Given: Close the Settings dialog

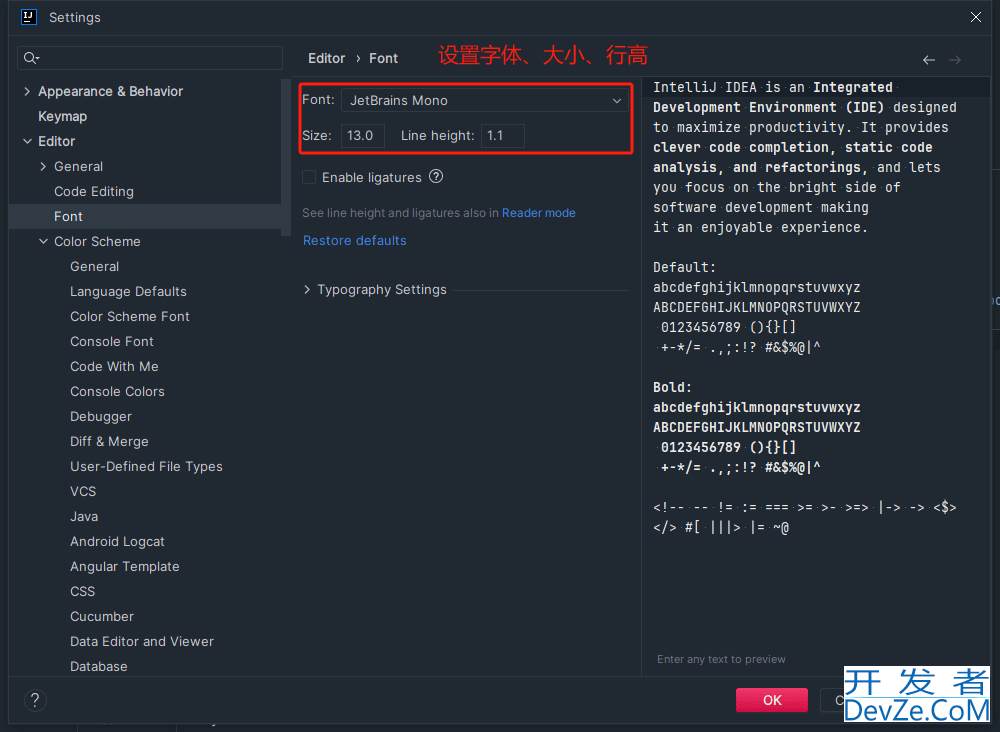Looking at the screenshot, I should pos(976,17).
